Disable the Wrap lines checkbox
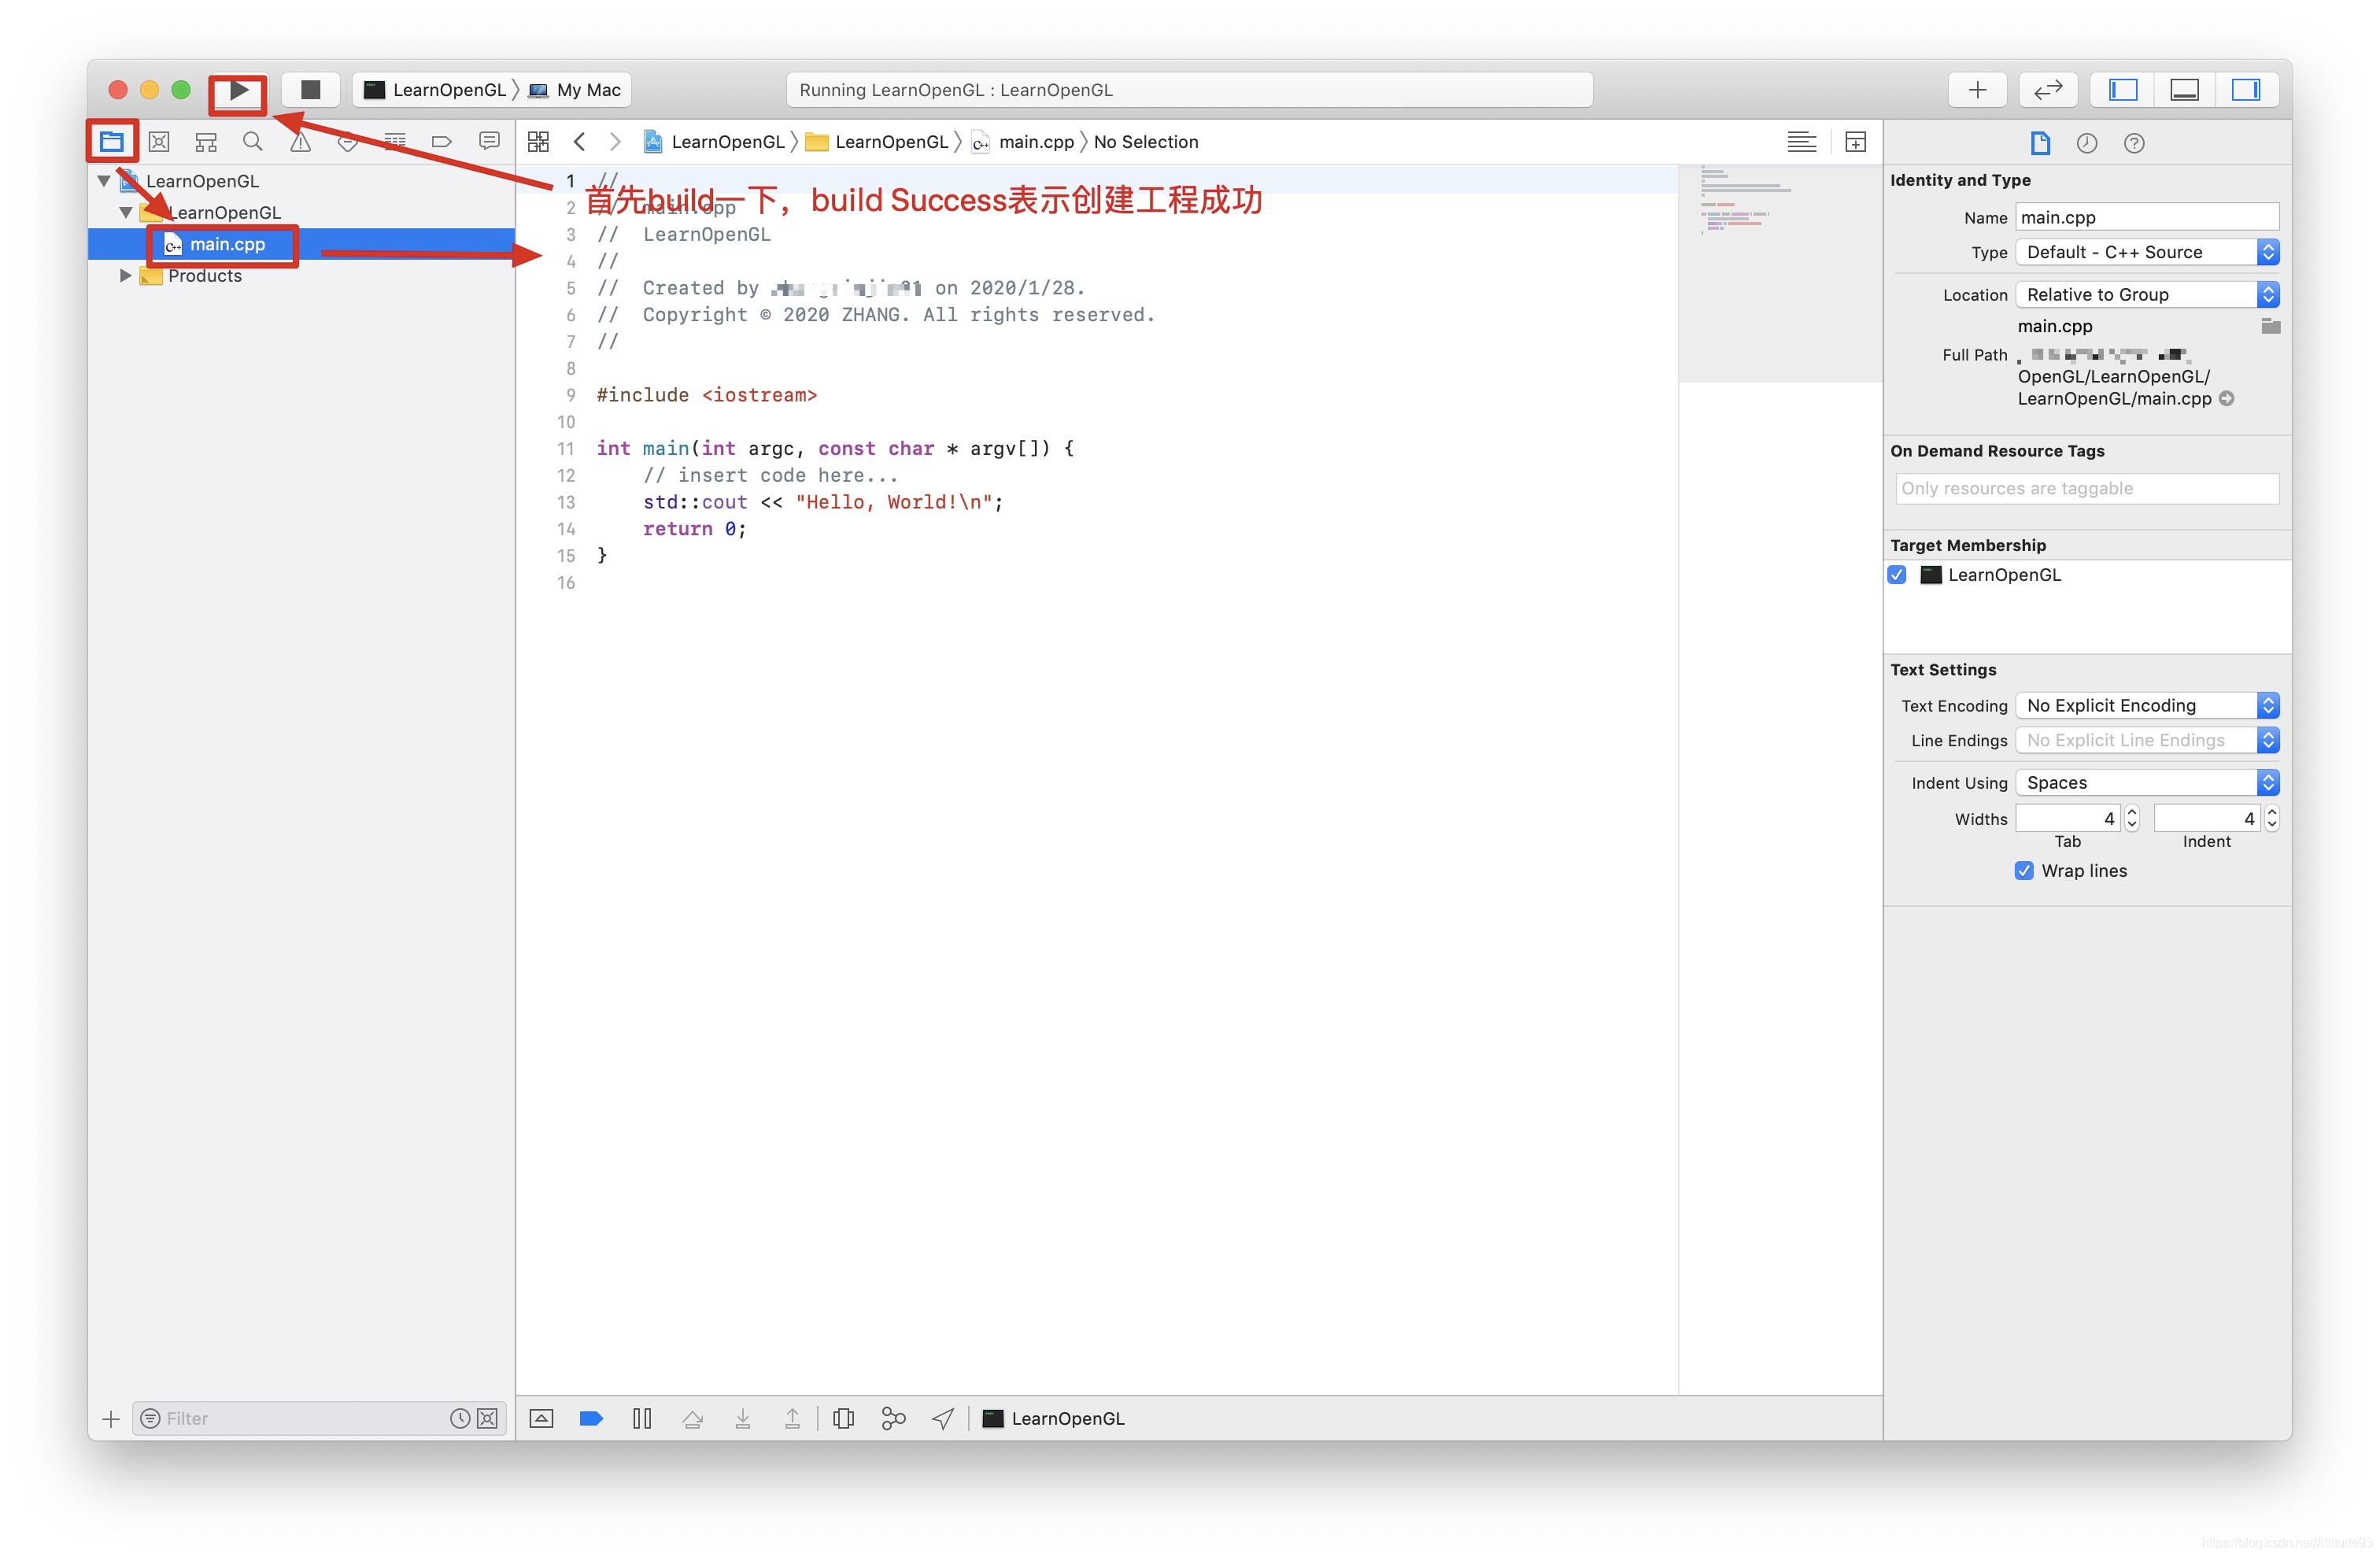 [2024, 870]
